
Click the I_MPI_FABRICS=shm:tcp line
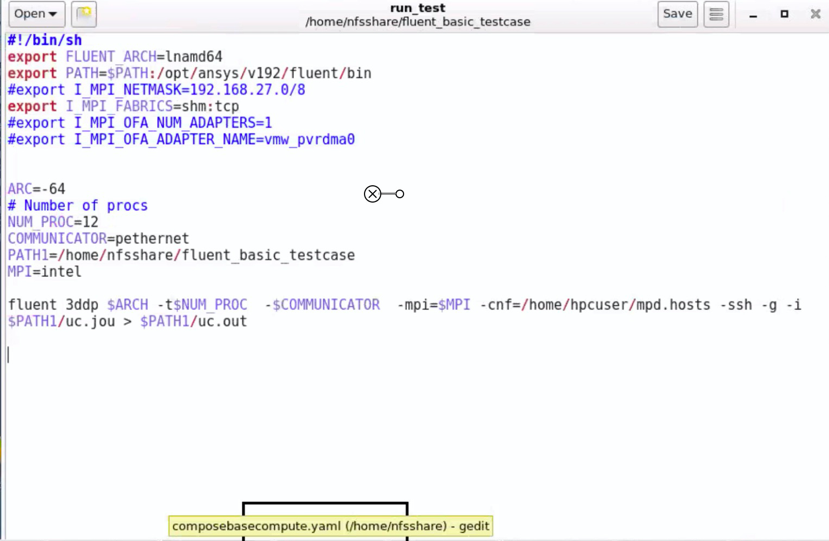[123, 106]
